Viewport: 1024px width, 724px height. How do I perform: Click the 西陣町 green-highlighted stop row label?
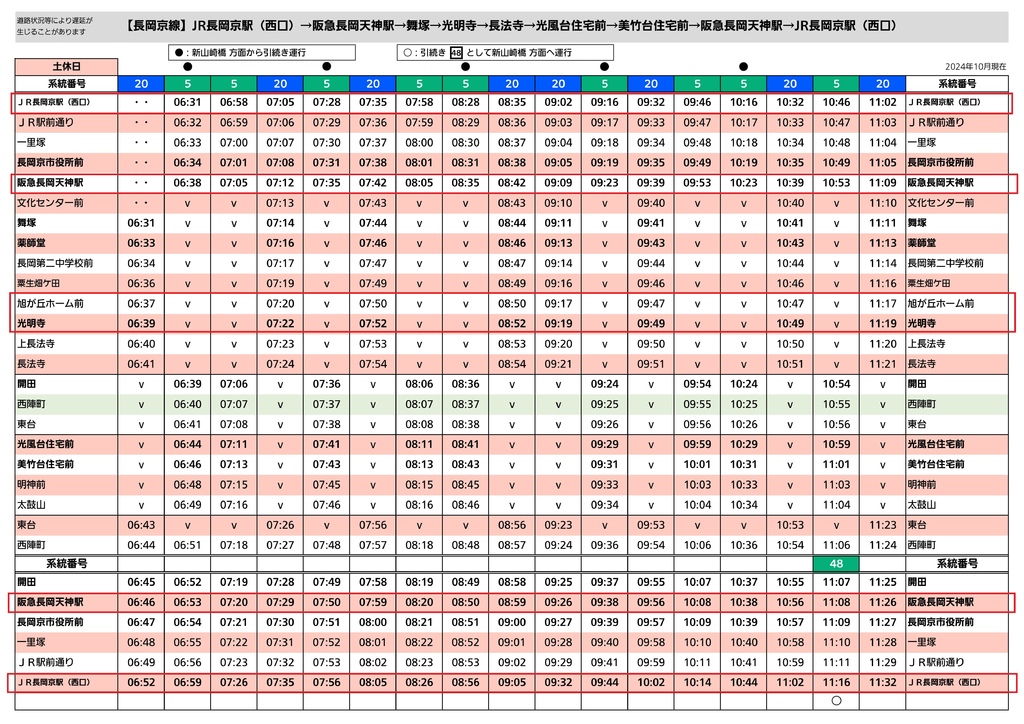(31, 404)
